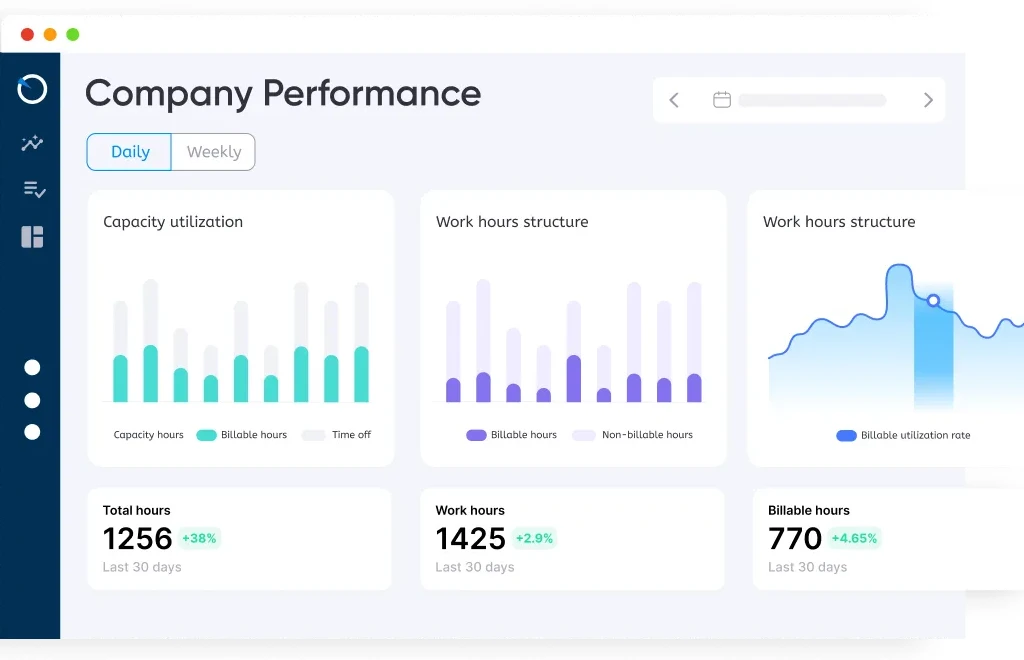Screen dimensions: 1024x660
Task: Click the middle white dot in sidebar
Action: pos(32,400)
